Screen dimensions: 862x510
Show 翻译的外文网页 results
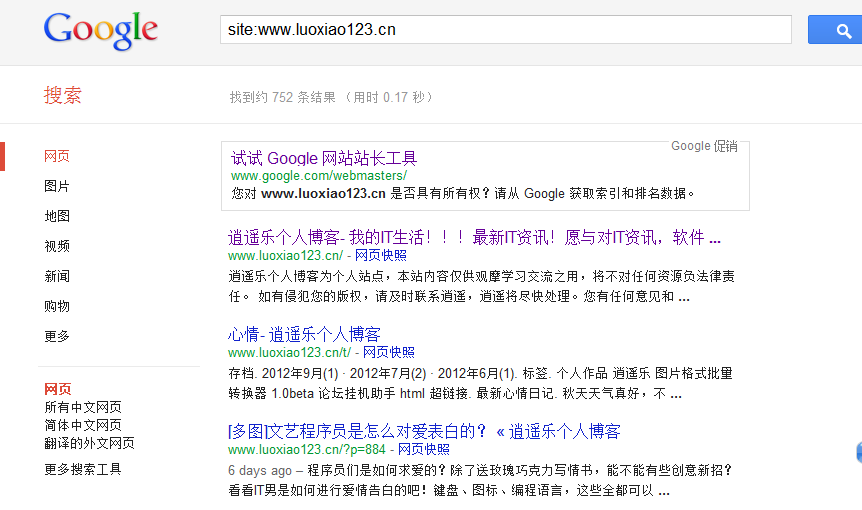(89, 443)
